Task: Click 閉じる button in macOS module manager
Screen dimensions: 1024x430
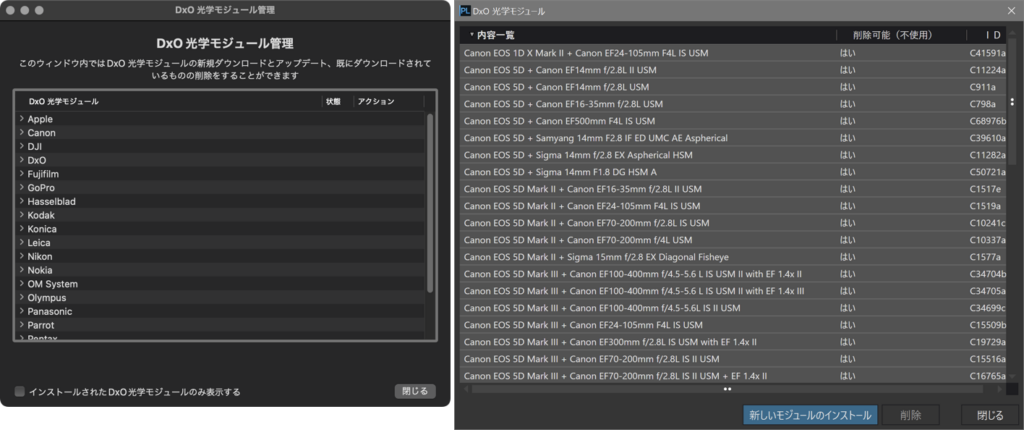Action: click(x=415, y=391)
